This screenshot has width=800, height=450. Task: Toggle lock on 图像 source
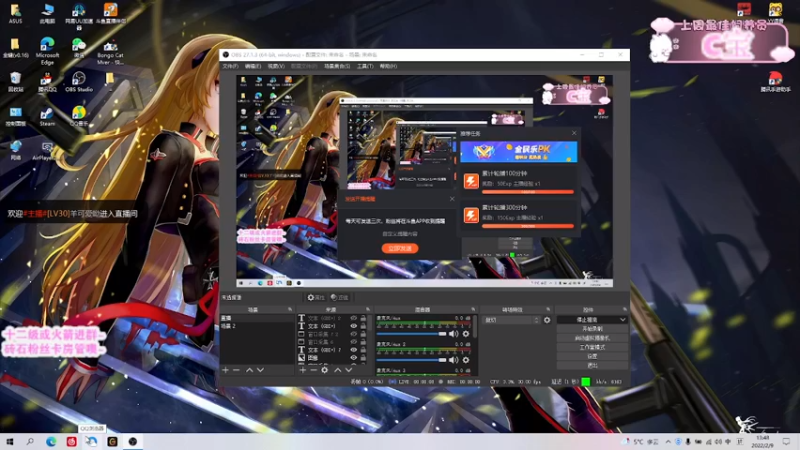pos(363,358)
